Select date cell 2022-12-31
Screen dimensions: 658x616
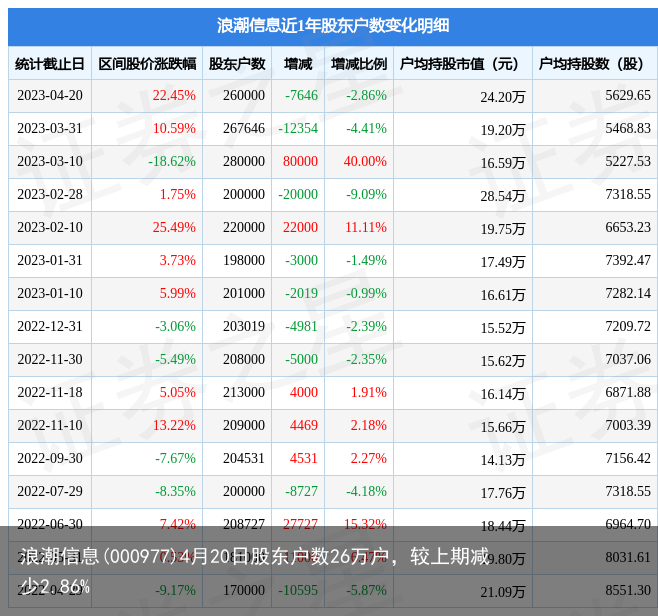[x=50, y=326]
